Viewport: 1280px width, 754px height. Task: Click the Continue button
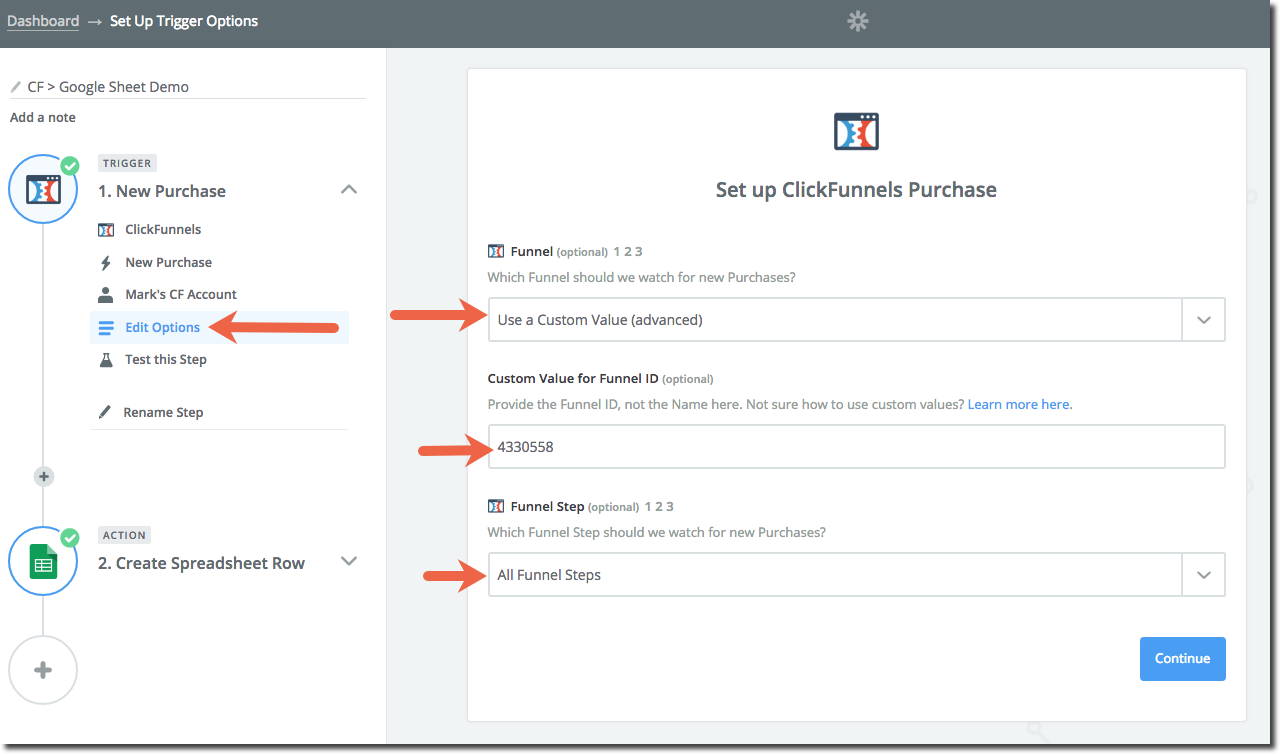pyautogui.click(x=1183, y=659)
